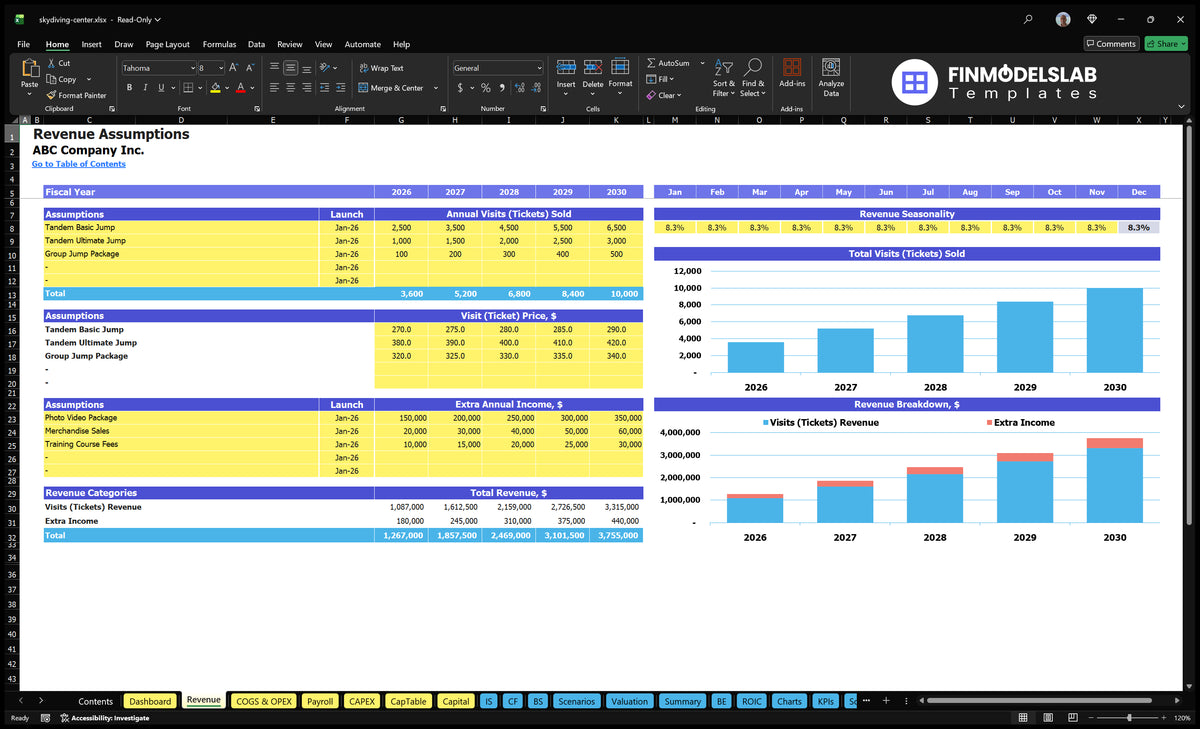Click the Copy icon in Clipboard group
1200x729 pixels.
(51, 79)
